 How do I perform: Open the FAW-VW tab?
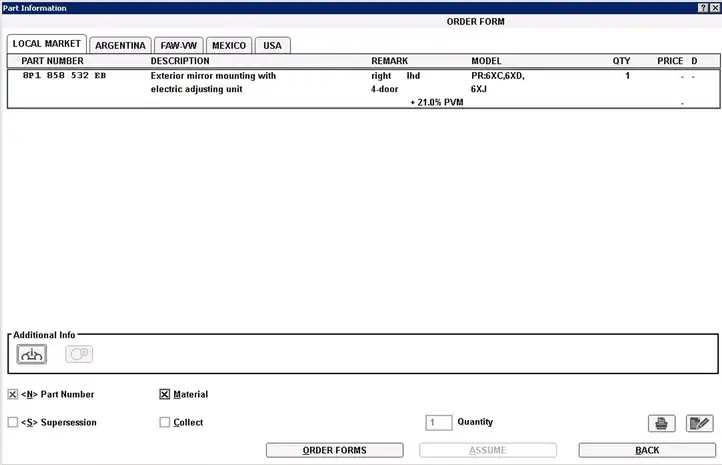pos(179,45)
